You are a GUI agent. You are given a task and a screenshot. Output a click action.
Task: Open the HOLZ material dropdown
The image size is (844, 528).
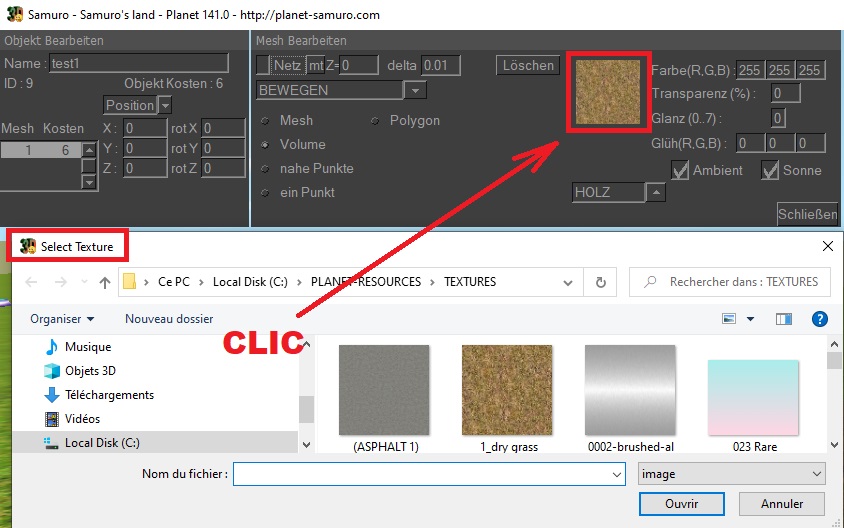pos(654,192)
